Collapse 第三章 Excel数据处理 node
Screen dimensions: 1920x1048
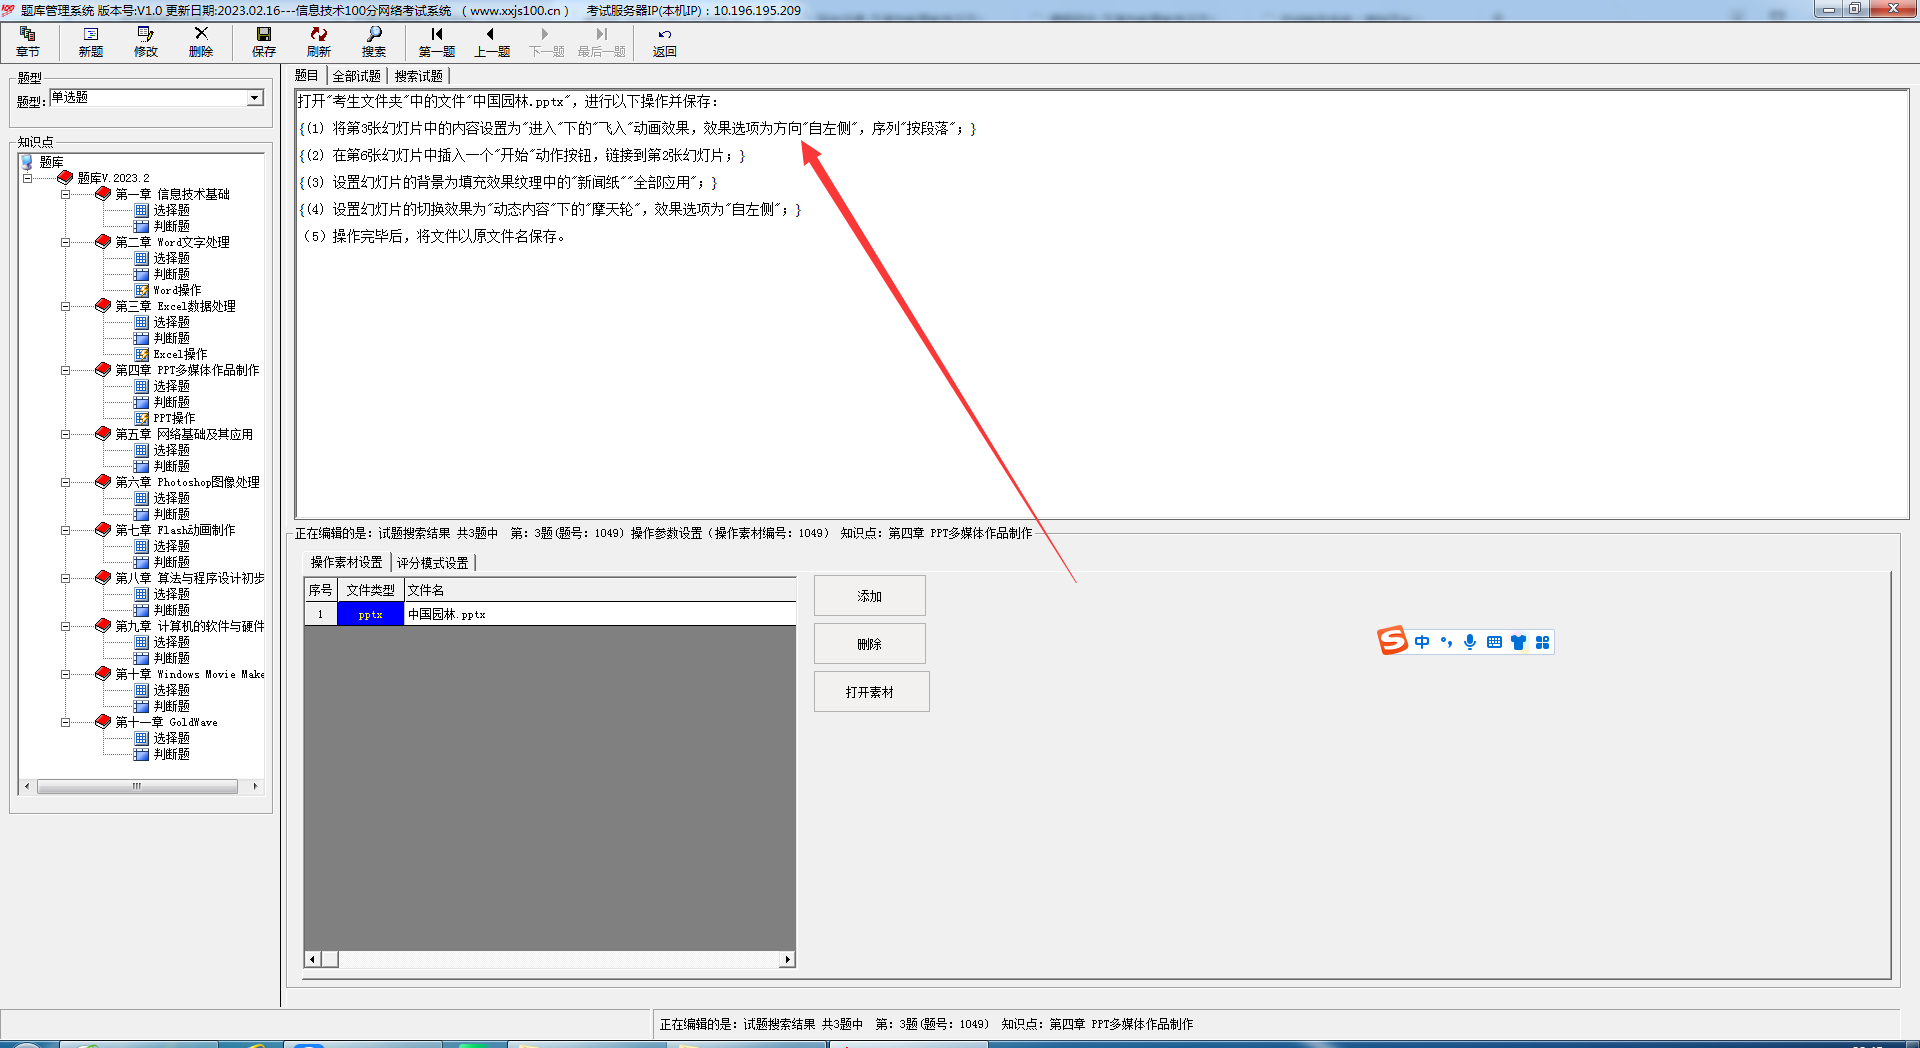[x=65, y=306]
